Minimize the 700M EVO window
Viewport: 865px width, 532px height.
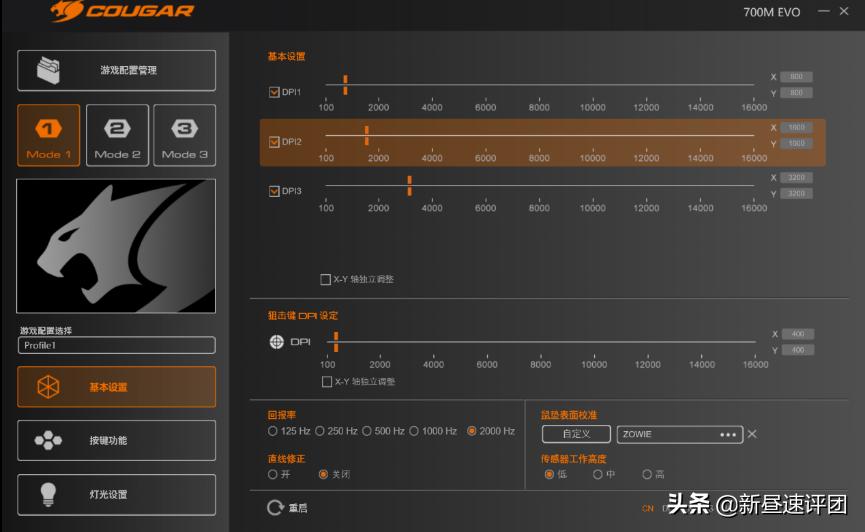824,11
